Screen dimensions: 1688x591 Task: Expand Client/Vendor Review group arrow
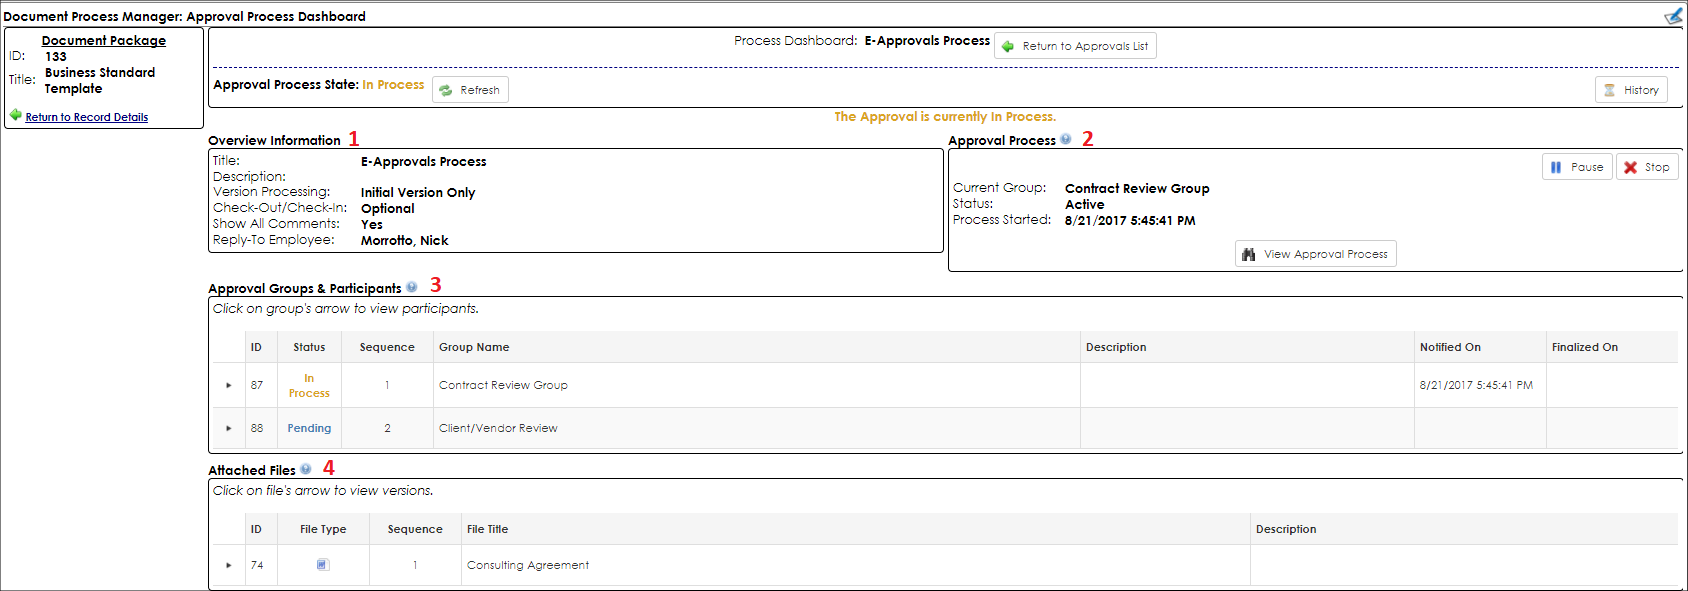coord(229,428)
